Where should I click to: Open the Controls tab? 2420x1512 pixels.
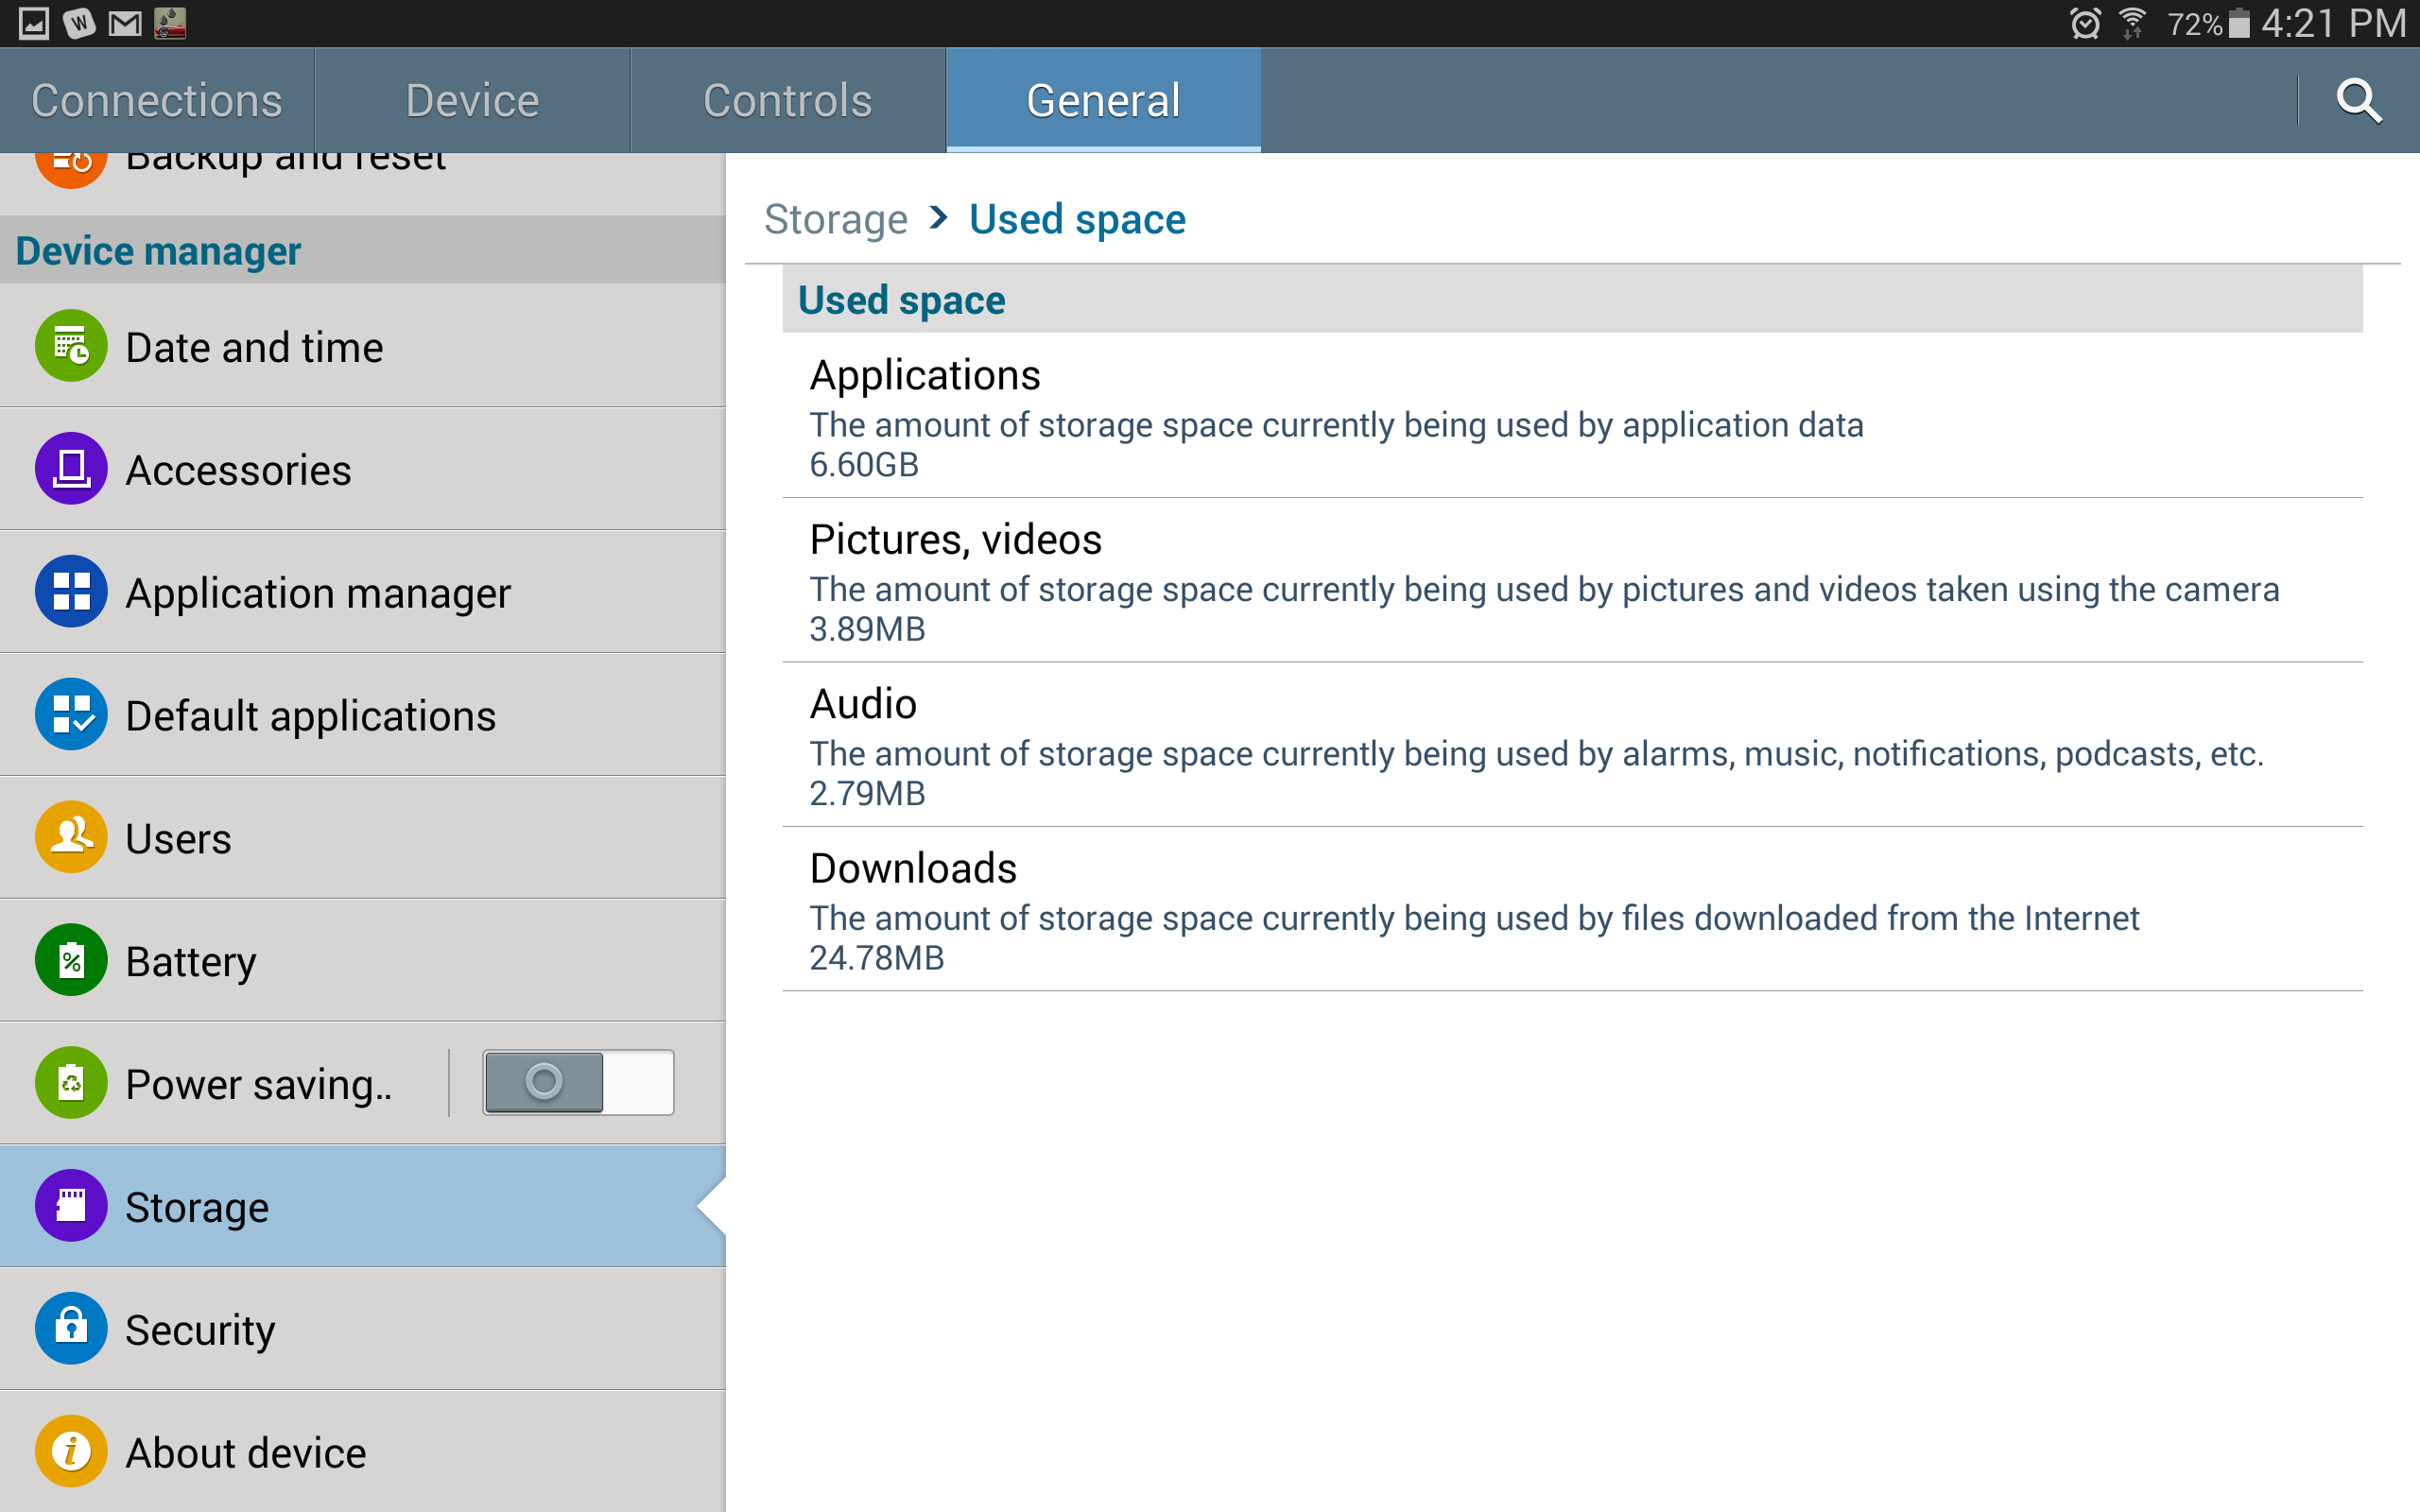coord(787,101)
